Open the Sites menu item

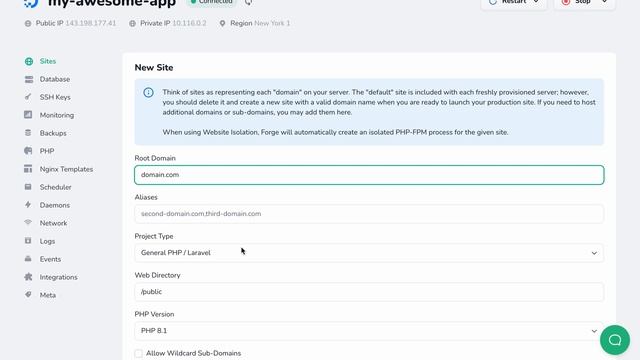(x=48, y=61)
